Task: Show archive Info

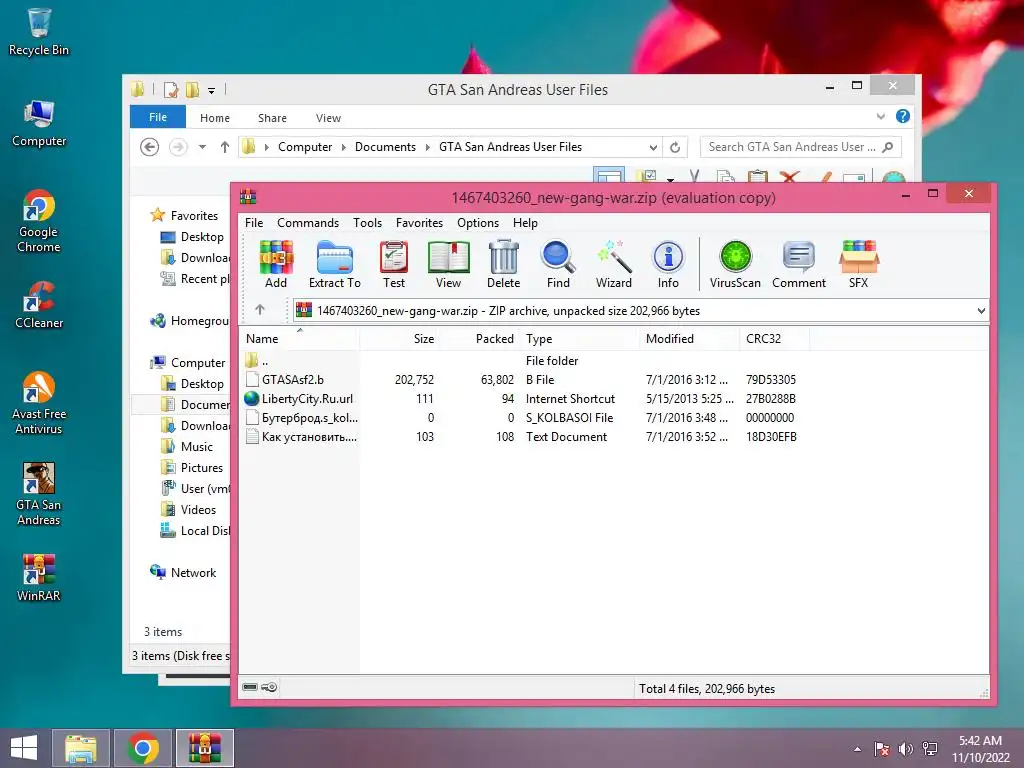Action: tap(667, 264)
